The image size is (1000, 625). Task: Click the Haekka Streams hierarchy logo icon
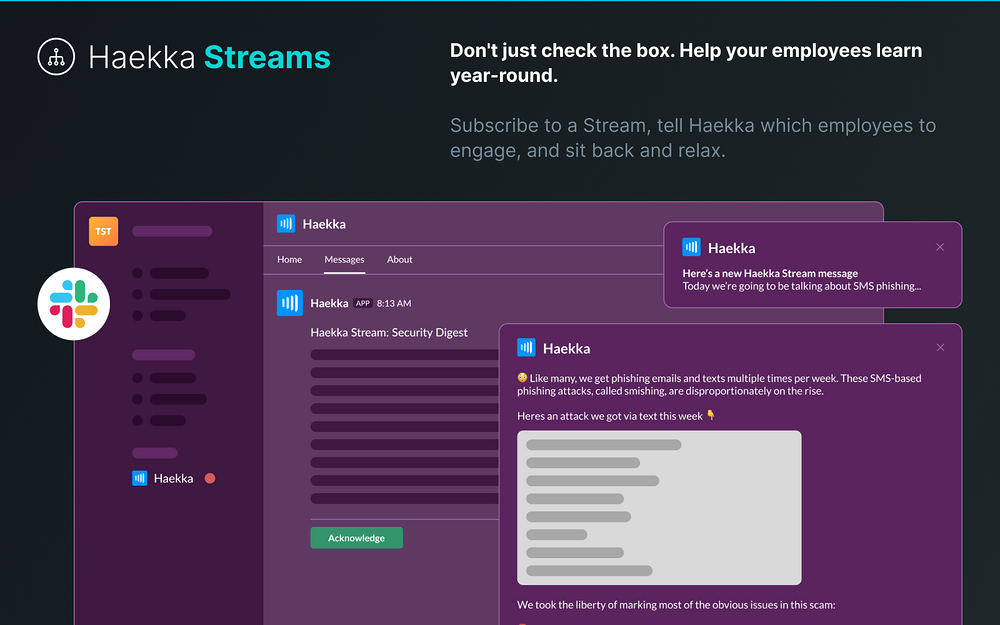click(56, 57)
